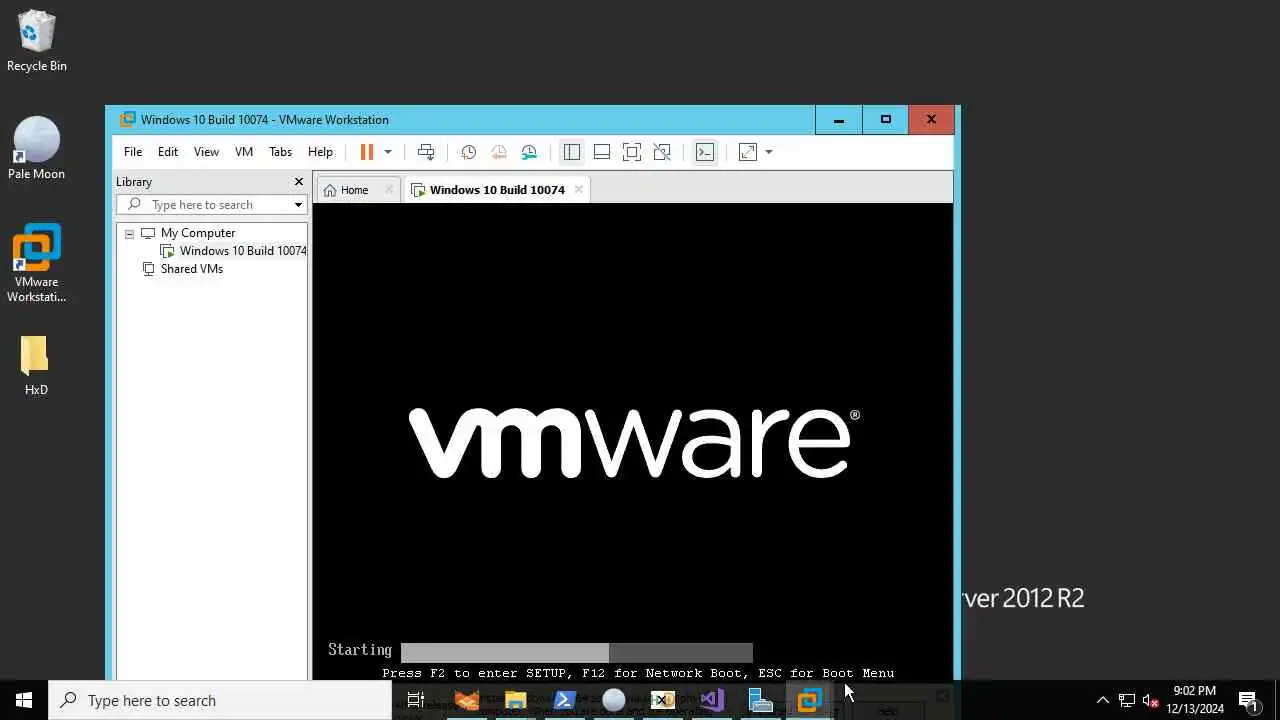Image resolution: width=1280 pixels, height=720 pixels.
Task: Send Ctrl+Alt+Del to the virtual machine
Action: (426, 152)
